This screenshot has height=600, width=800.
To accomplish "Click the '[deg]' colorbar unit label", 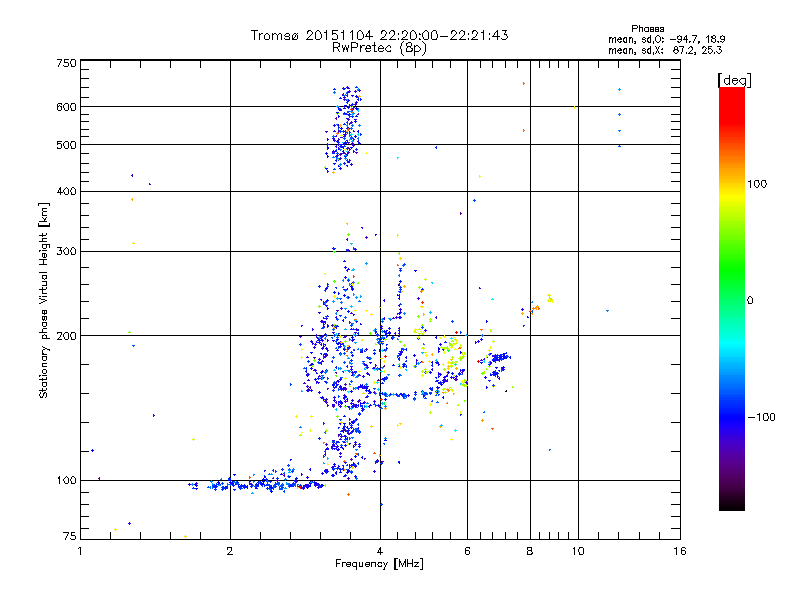I will tap(734, 80).
